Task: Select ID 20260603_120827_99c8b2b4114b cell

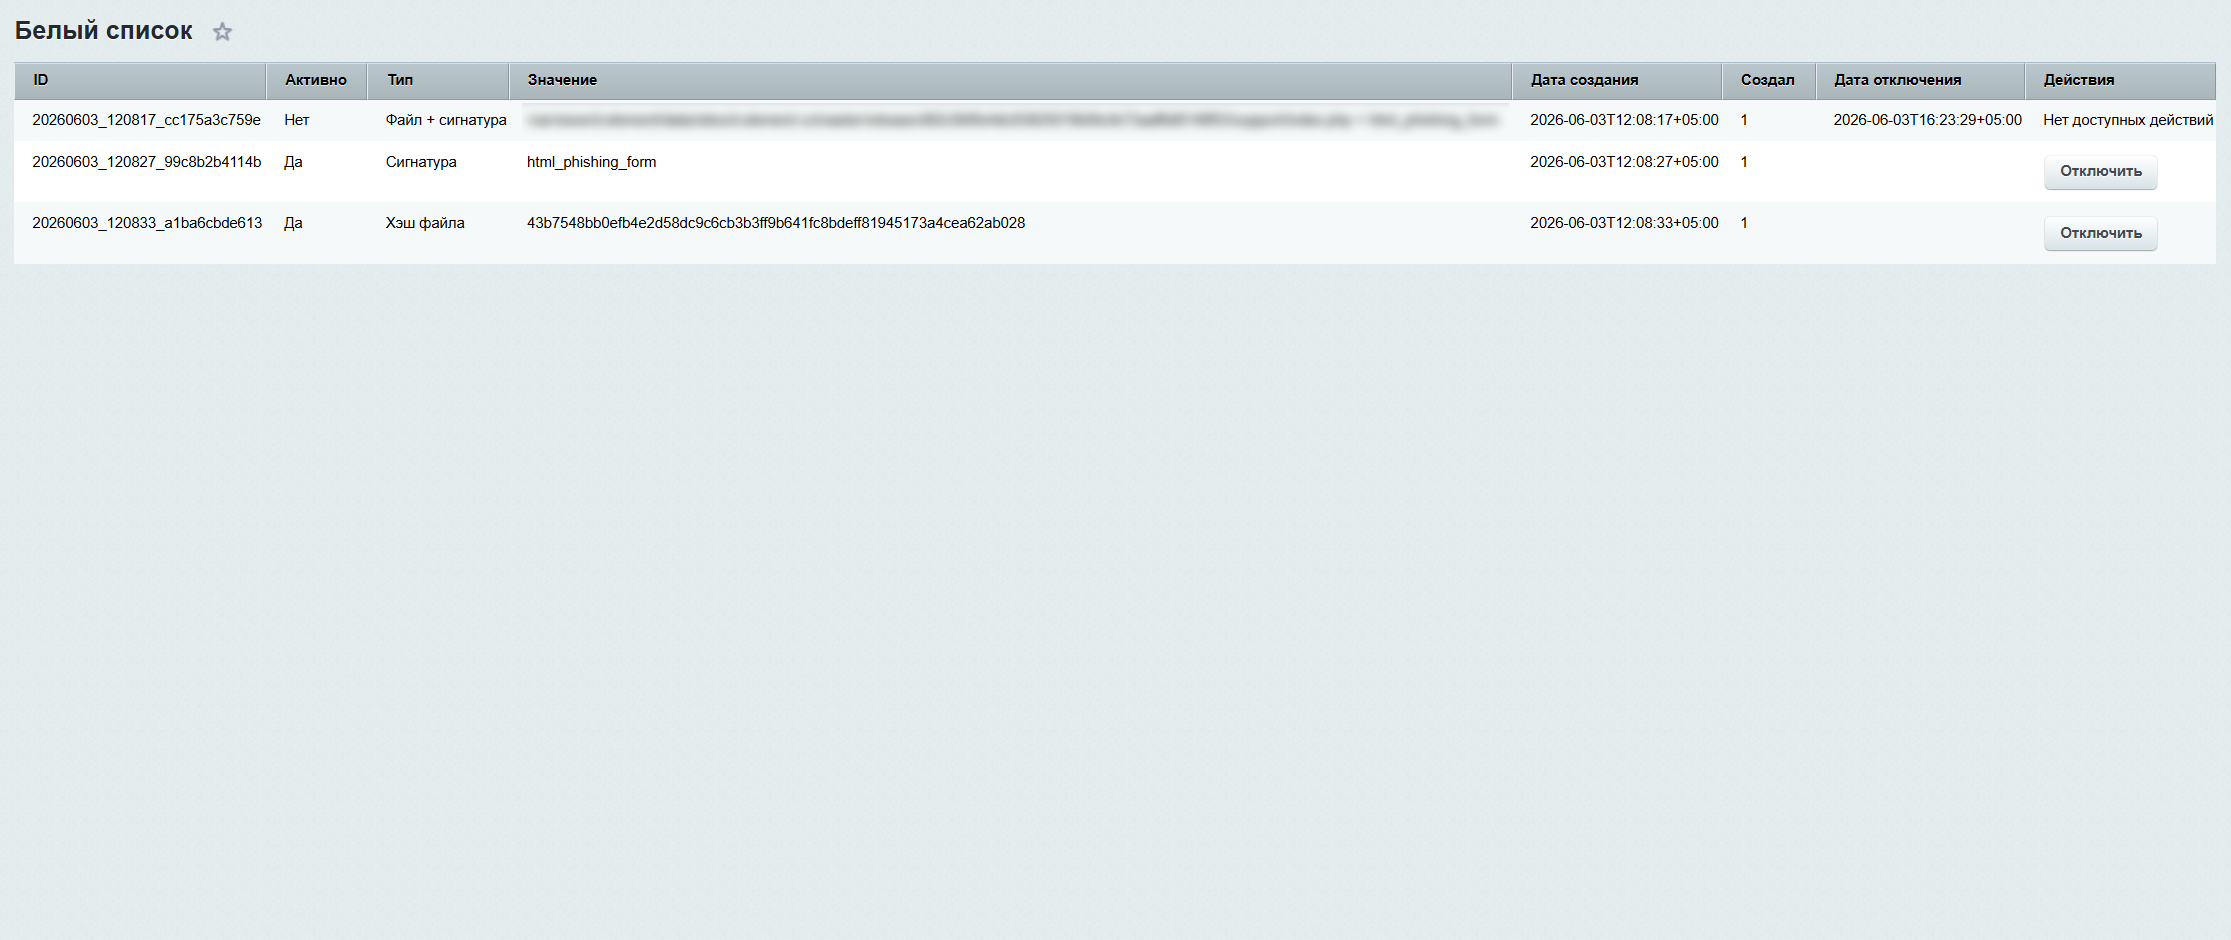Action: (146, 162)
